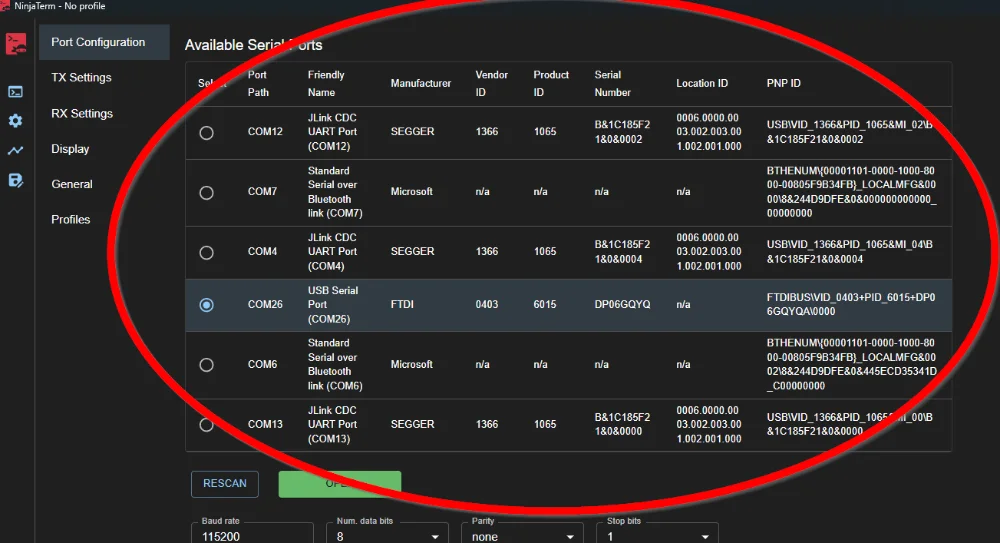Open the settings gear icon
1000x543 pixels.
[x=15, y=121]
